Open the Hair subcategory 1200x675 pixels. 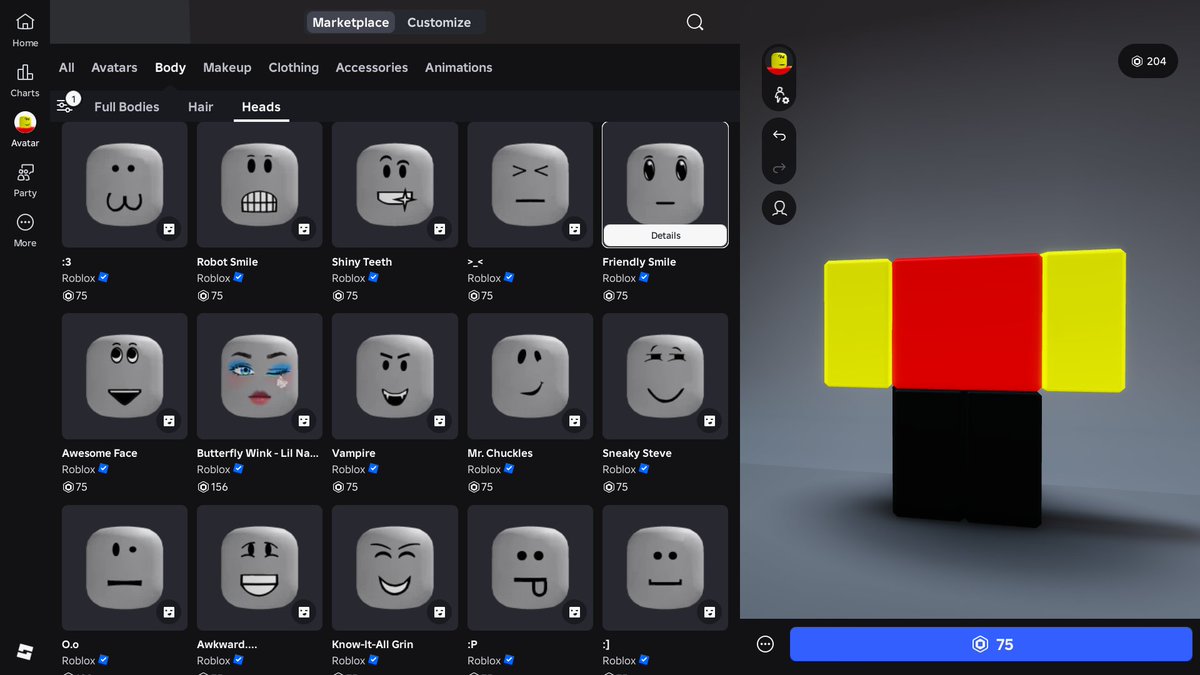click(x=201, y=106)
